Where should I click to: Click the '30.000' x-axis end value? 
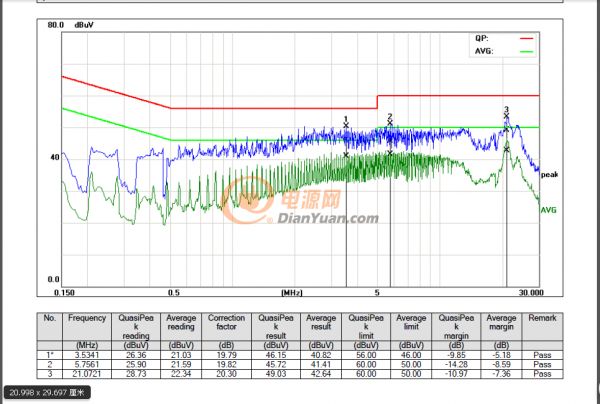coord(531,293)
